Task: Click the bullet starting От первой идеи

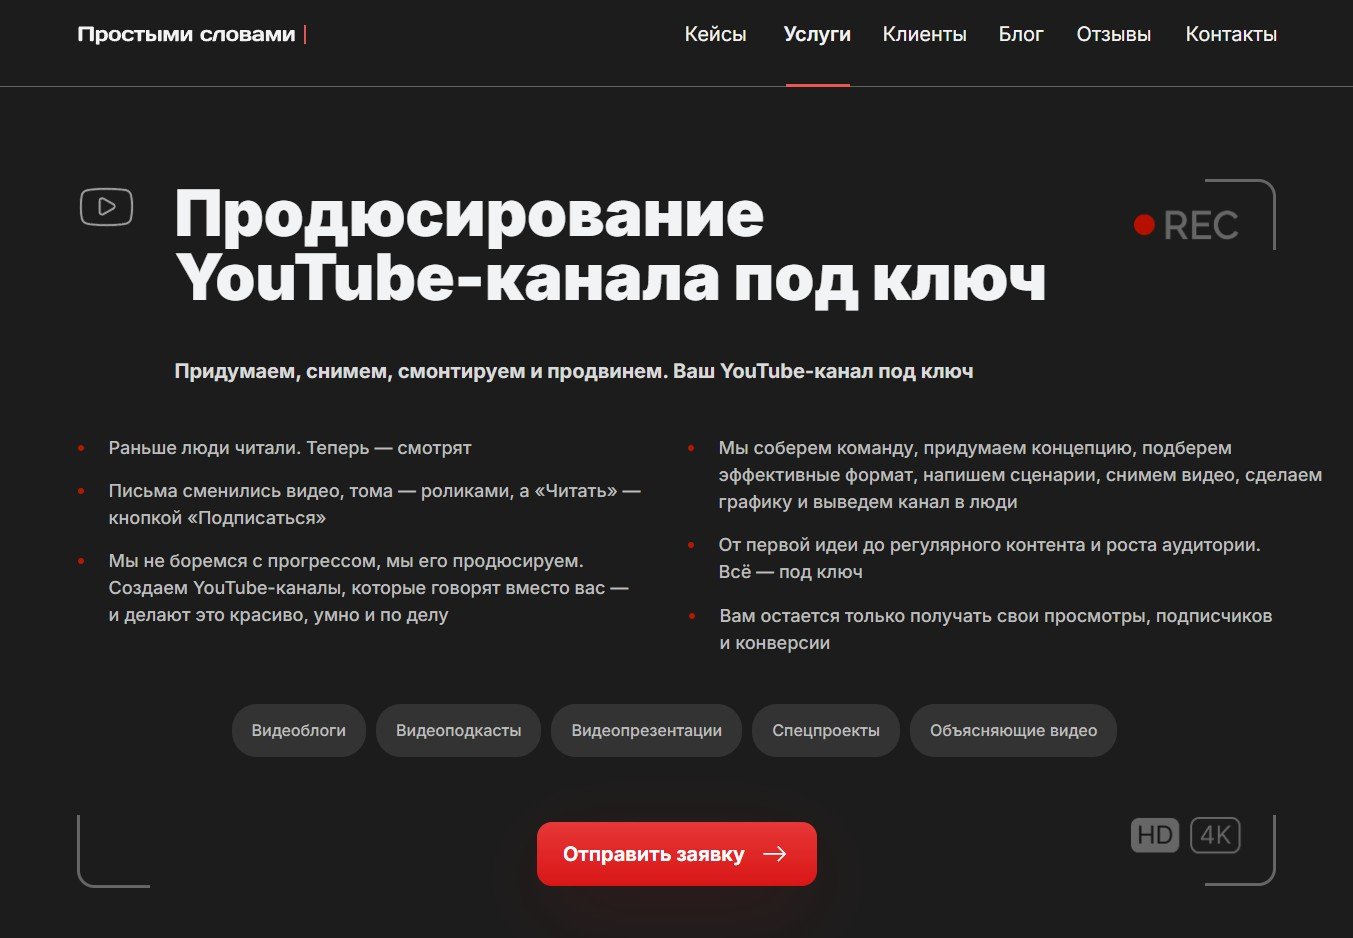Action: pyautogui.click(x=989, y=558)
